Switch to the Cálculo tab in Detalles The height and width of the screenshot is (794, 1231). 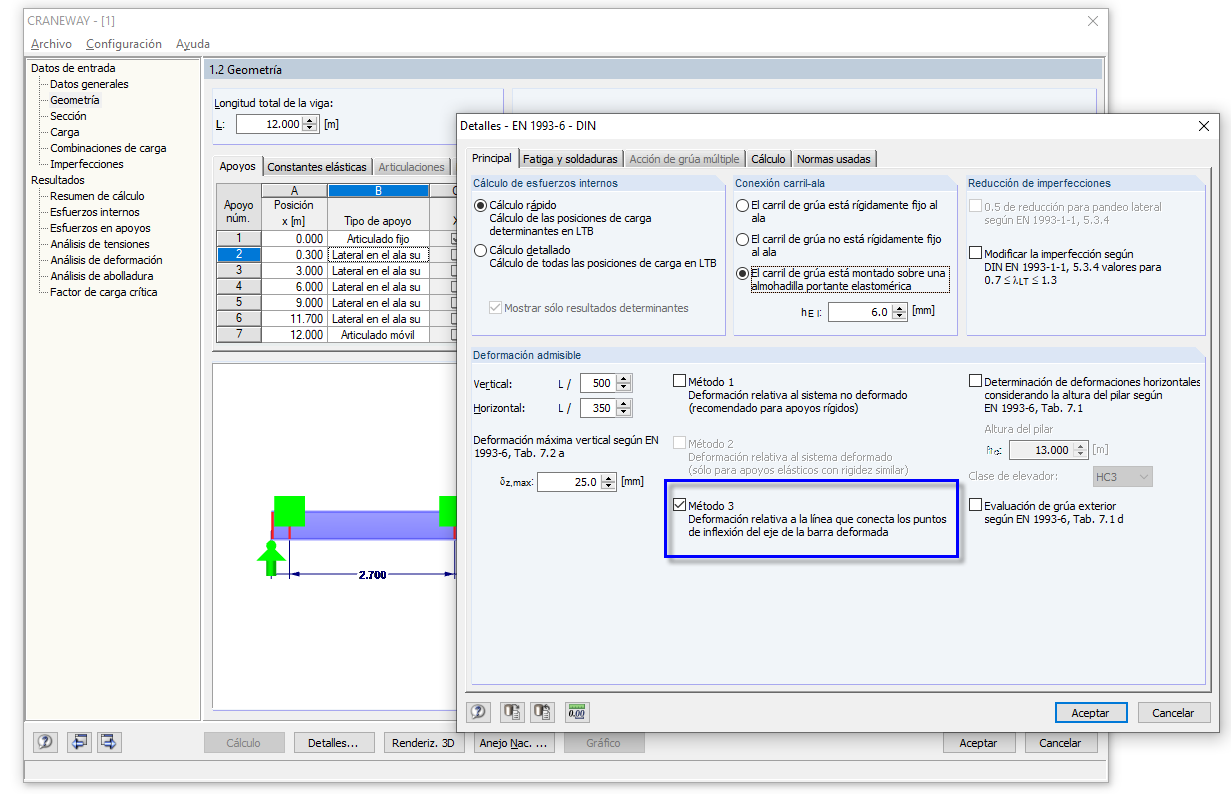768,159
